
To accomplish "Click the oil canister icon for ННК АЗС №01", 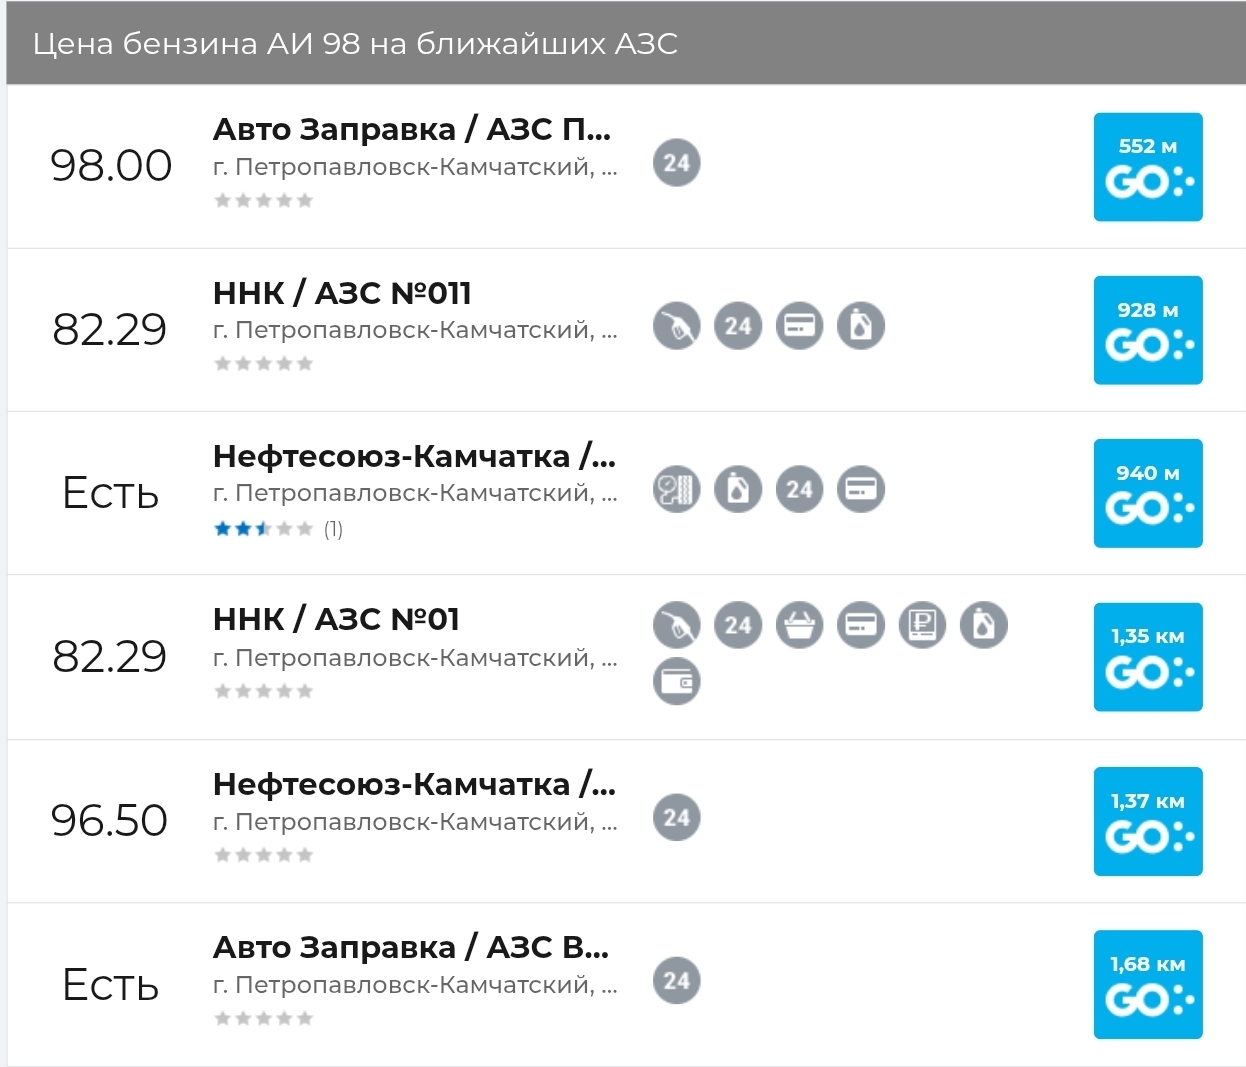I will (x=983, y=625).
